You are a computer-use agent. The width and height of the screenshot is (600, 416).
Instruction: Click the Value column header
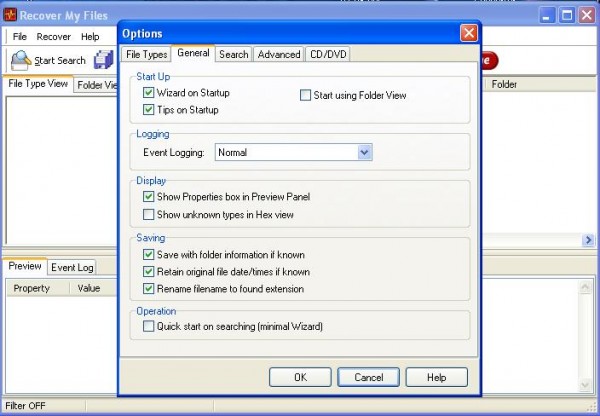[89, 288]
